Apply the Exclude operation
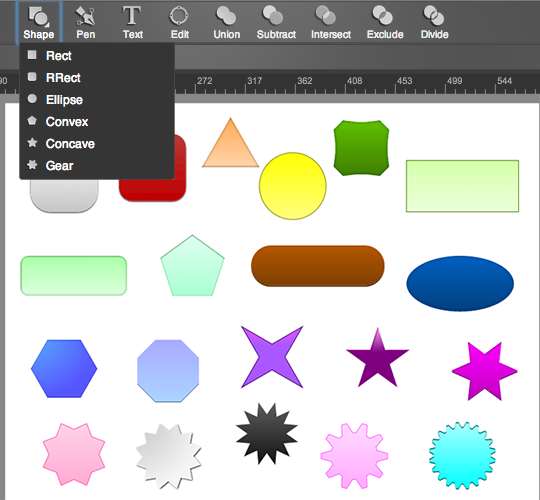540x500 pixels. pos(385,22)
